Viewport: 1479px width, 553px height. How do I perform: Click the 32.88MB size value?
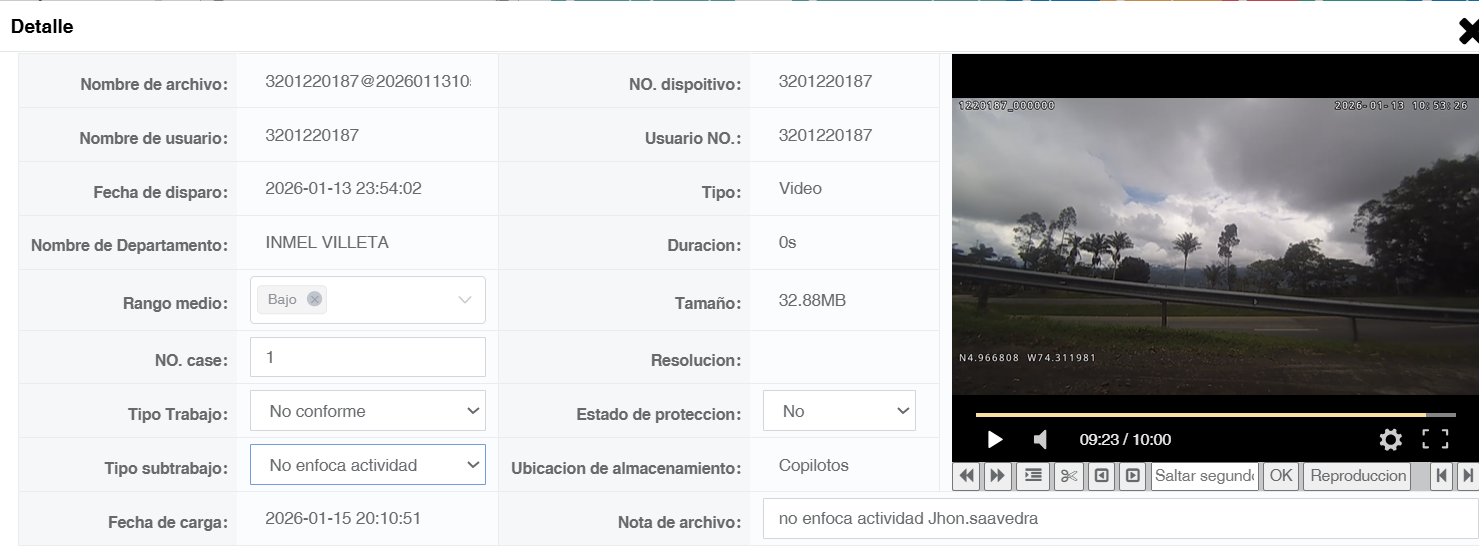pos(812,300)
